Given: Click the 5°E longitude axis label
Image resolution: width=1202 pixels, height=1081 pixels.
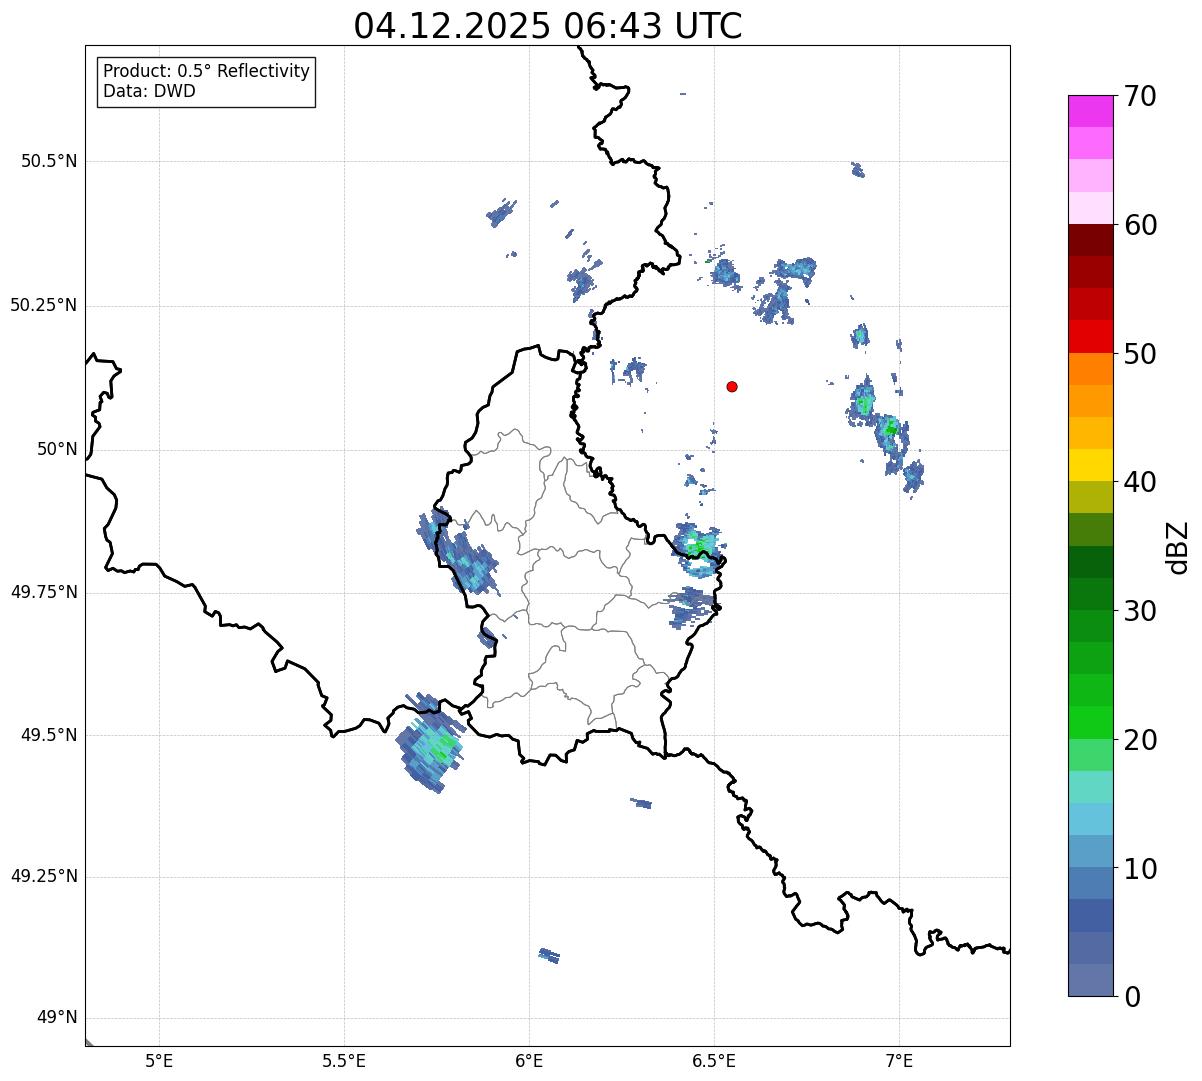Looking at the screenshot, I should pos(159,1060).
